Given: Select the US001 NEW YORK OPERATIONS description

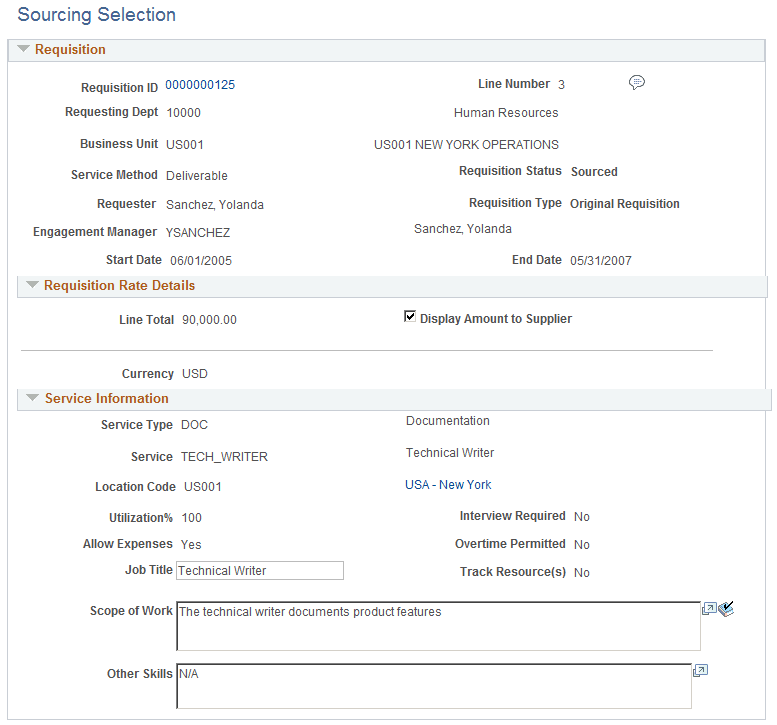Looking at the screenshot, I should pos(466,145).
